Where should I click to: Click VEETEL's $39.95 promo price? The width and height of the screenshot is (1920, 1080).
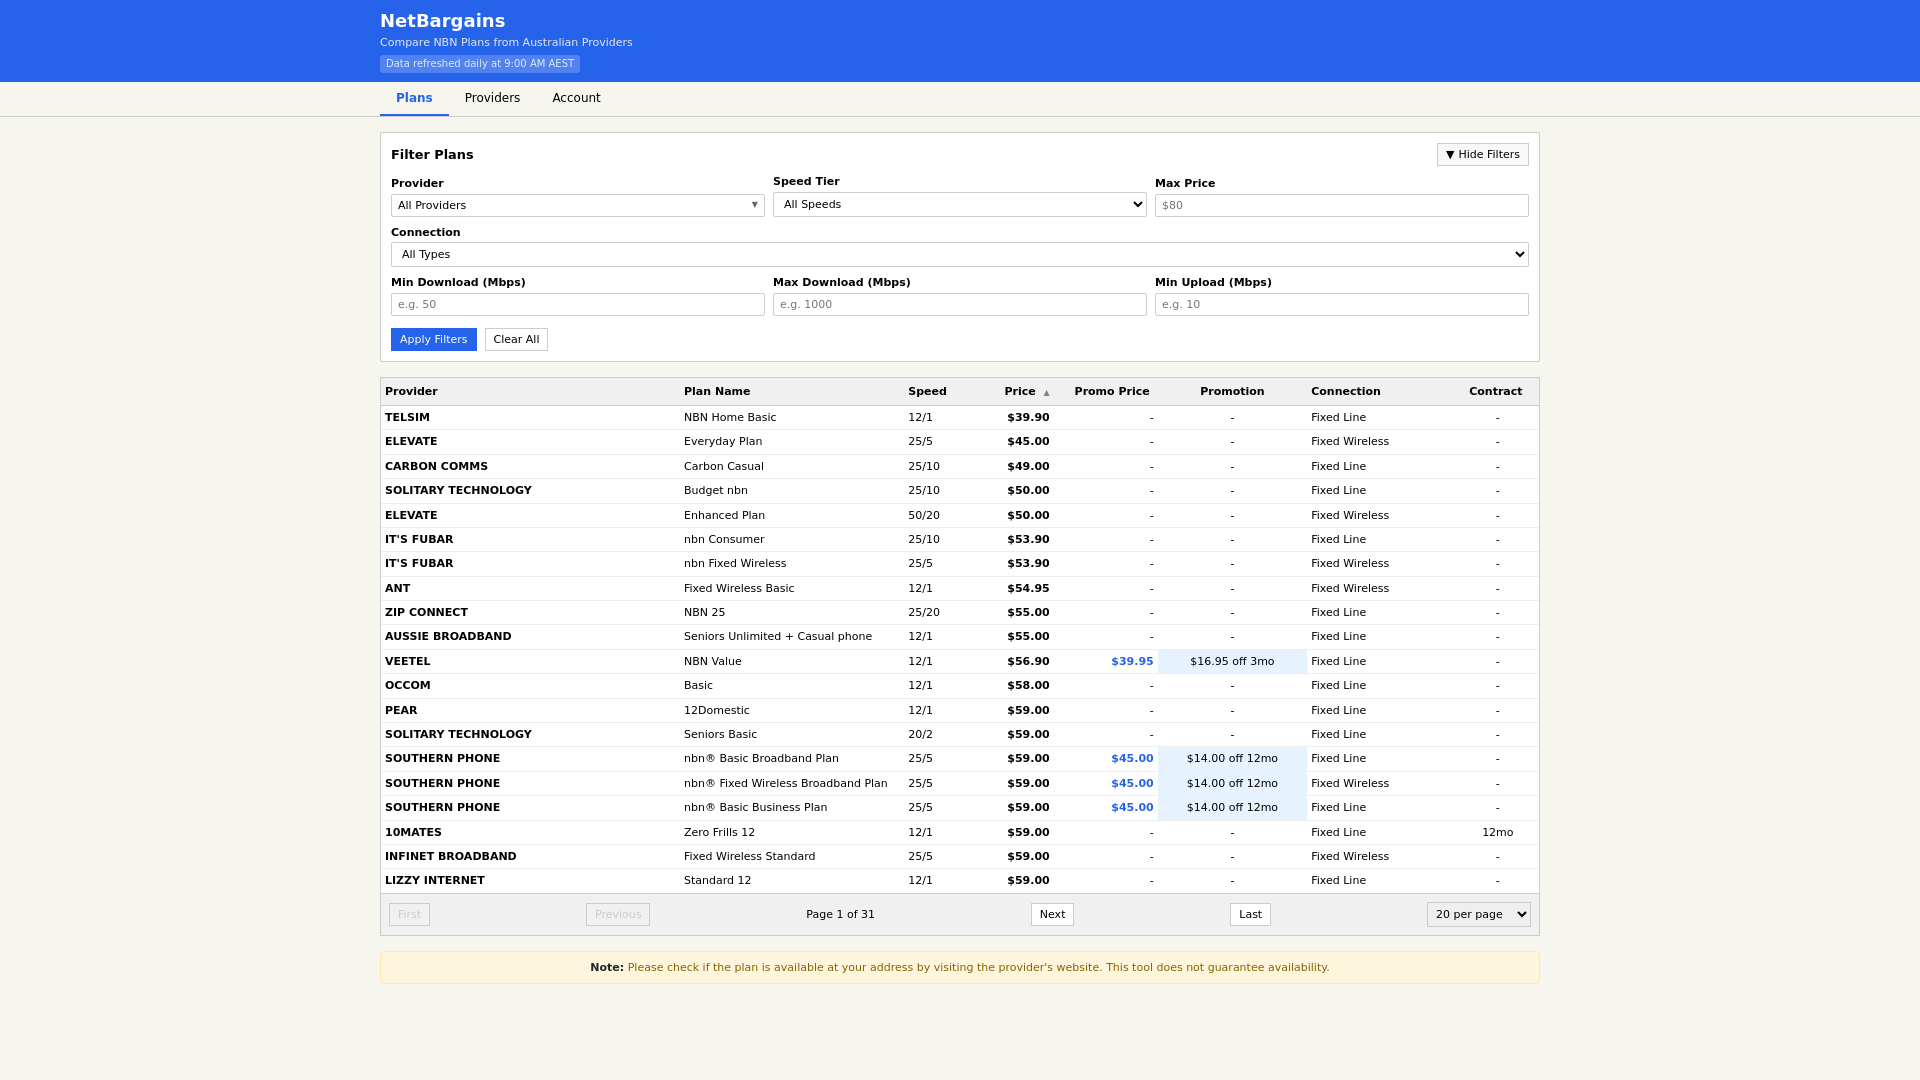[1132, 662]
